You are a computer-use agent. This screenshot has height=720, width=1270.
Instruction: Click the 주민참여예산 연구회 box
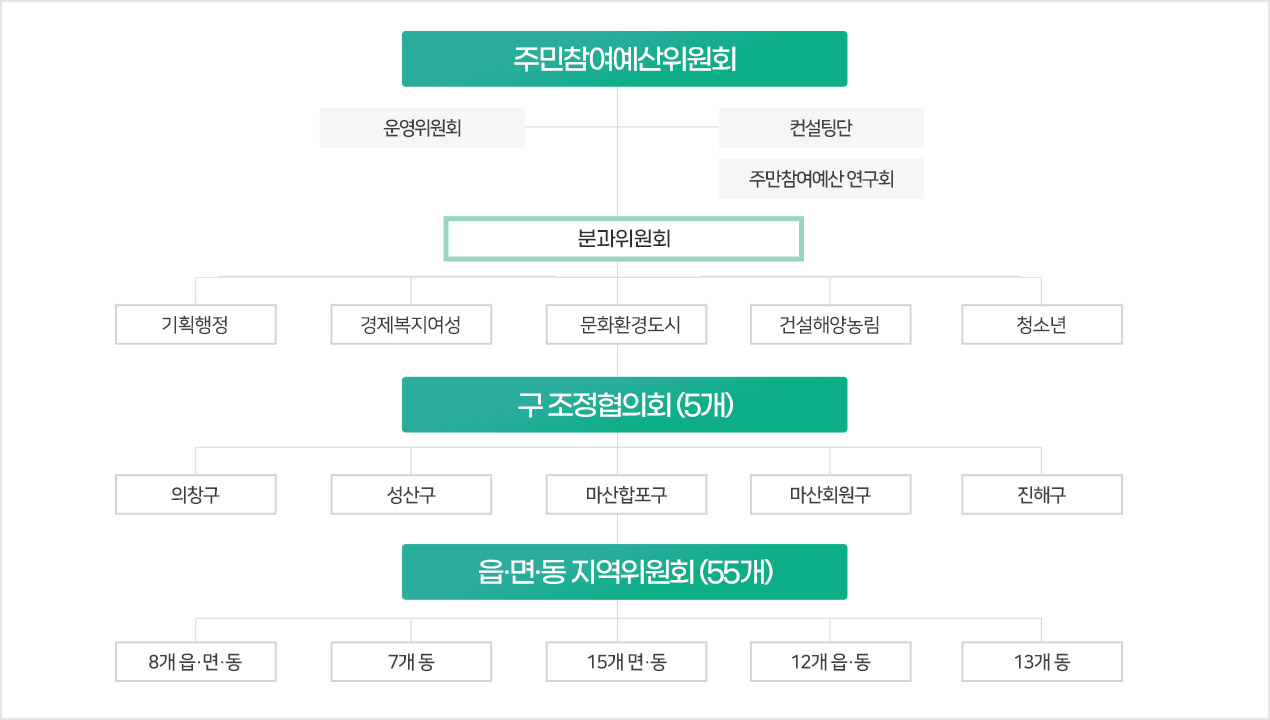(x=821, y=179)
